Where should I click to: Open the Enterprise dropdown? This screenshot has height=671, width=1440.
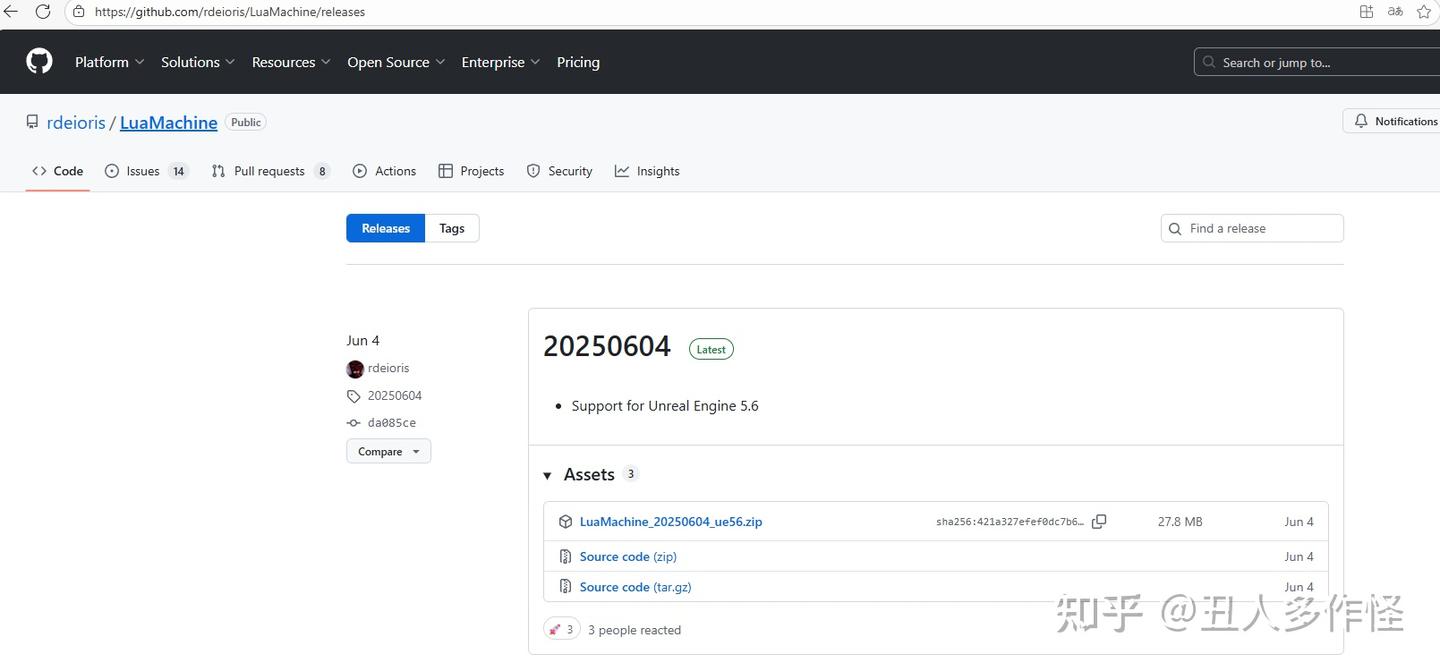coord(501,62)
